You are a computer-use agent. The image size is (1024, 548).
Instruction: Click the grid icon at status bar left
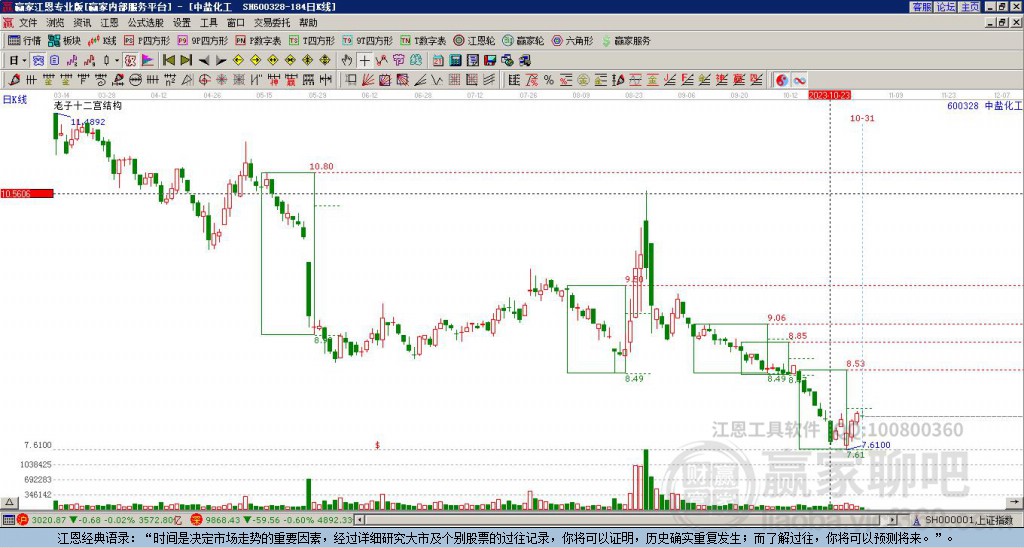click(x=8, y=520)
